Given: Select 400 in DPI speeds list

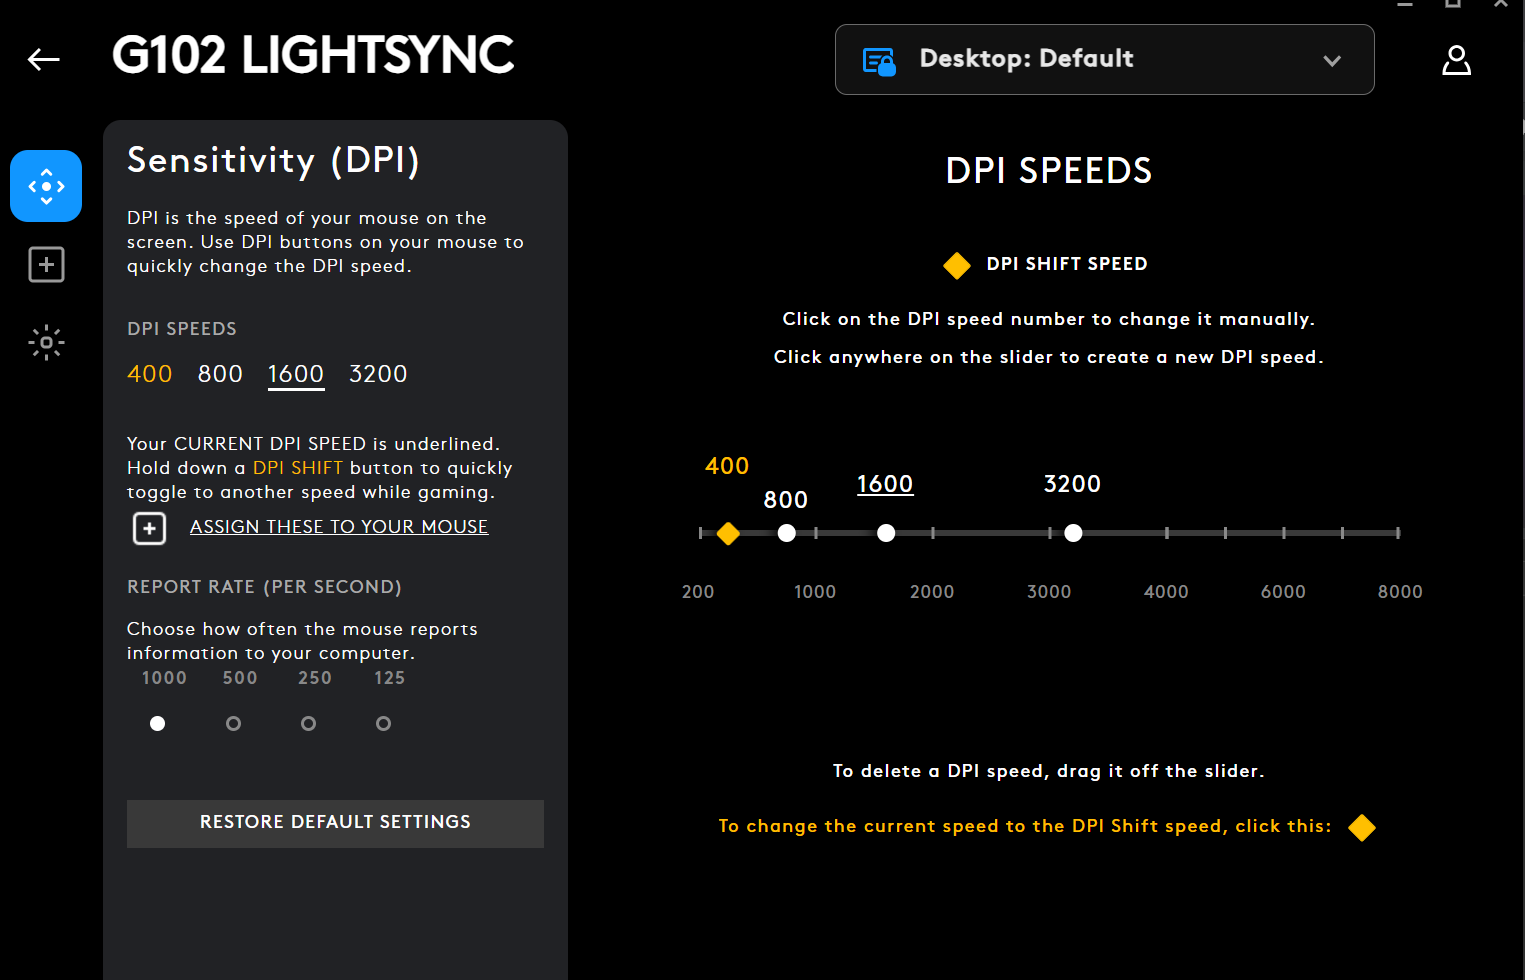Looking at the screenshot, I should [150, 374].
